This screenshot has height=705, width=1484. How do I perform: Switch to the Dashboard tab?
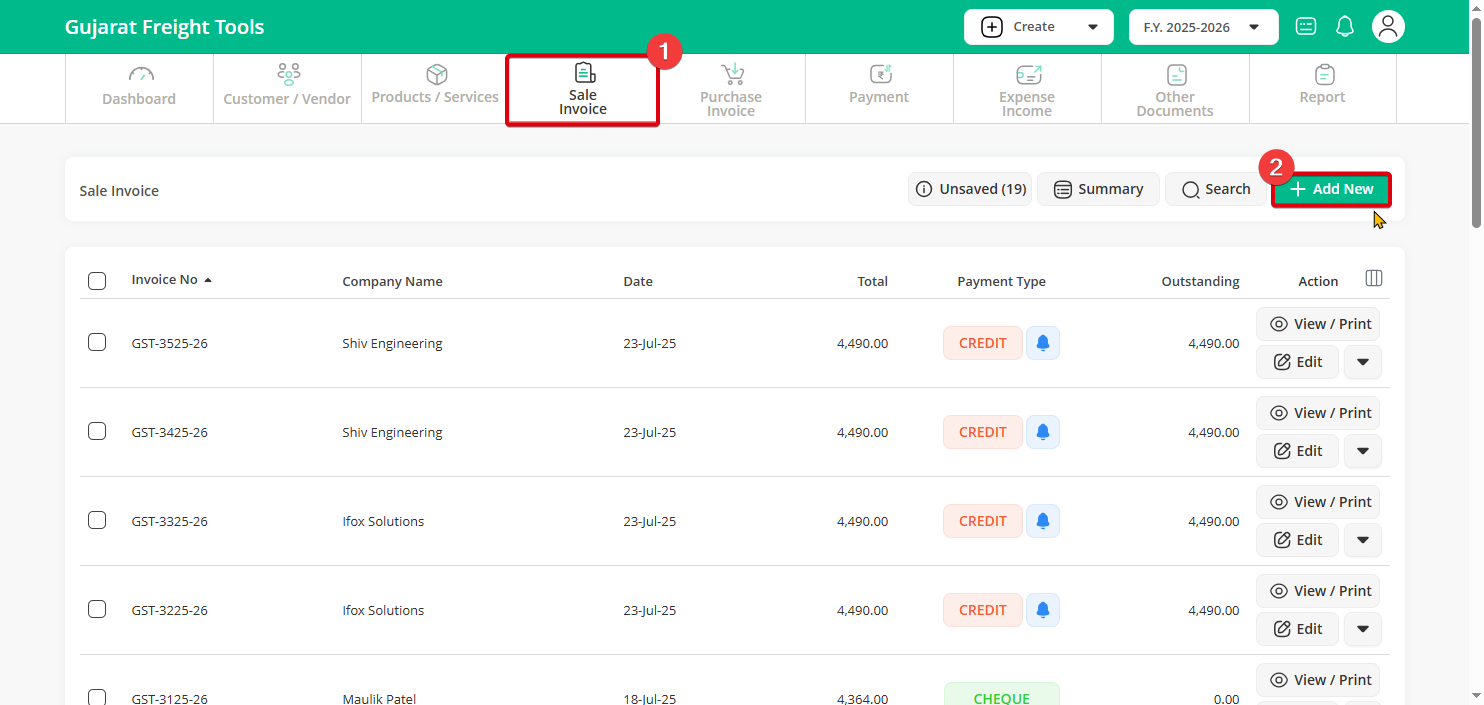click(x=139, y=88)
